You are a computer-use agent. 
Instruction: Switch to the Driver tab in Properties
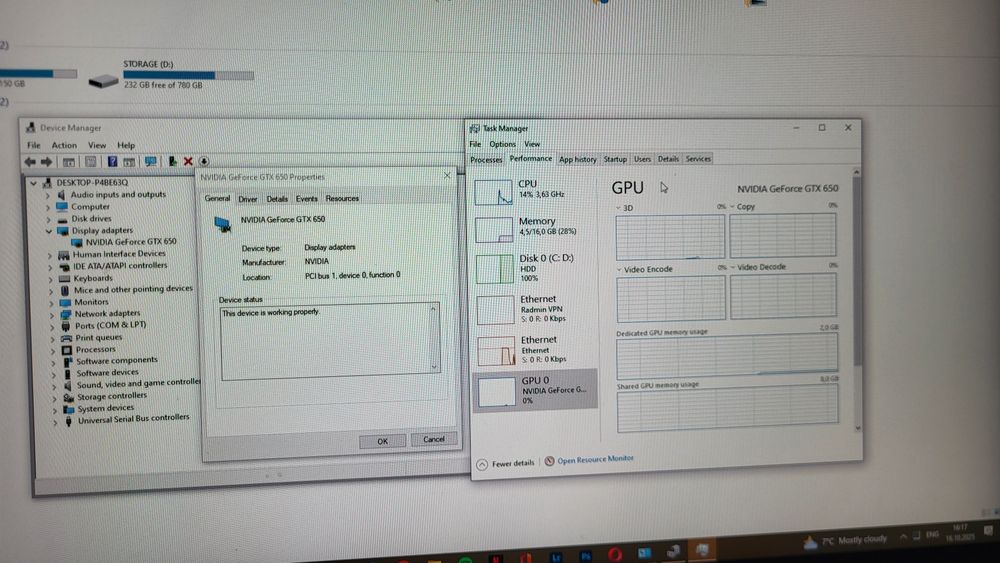(x=247, y=199)
